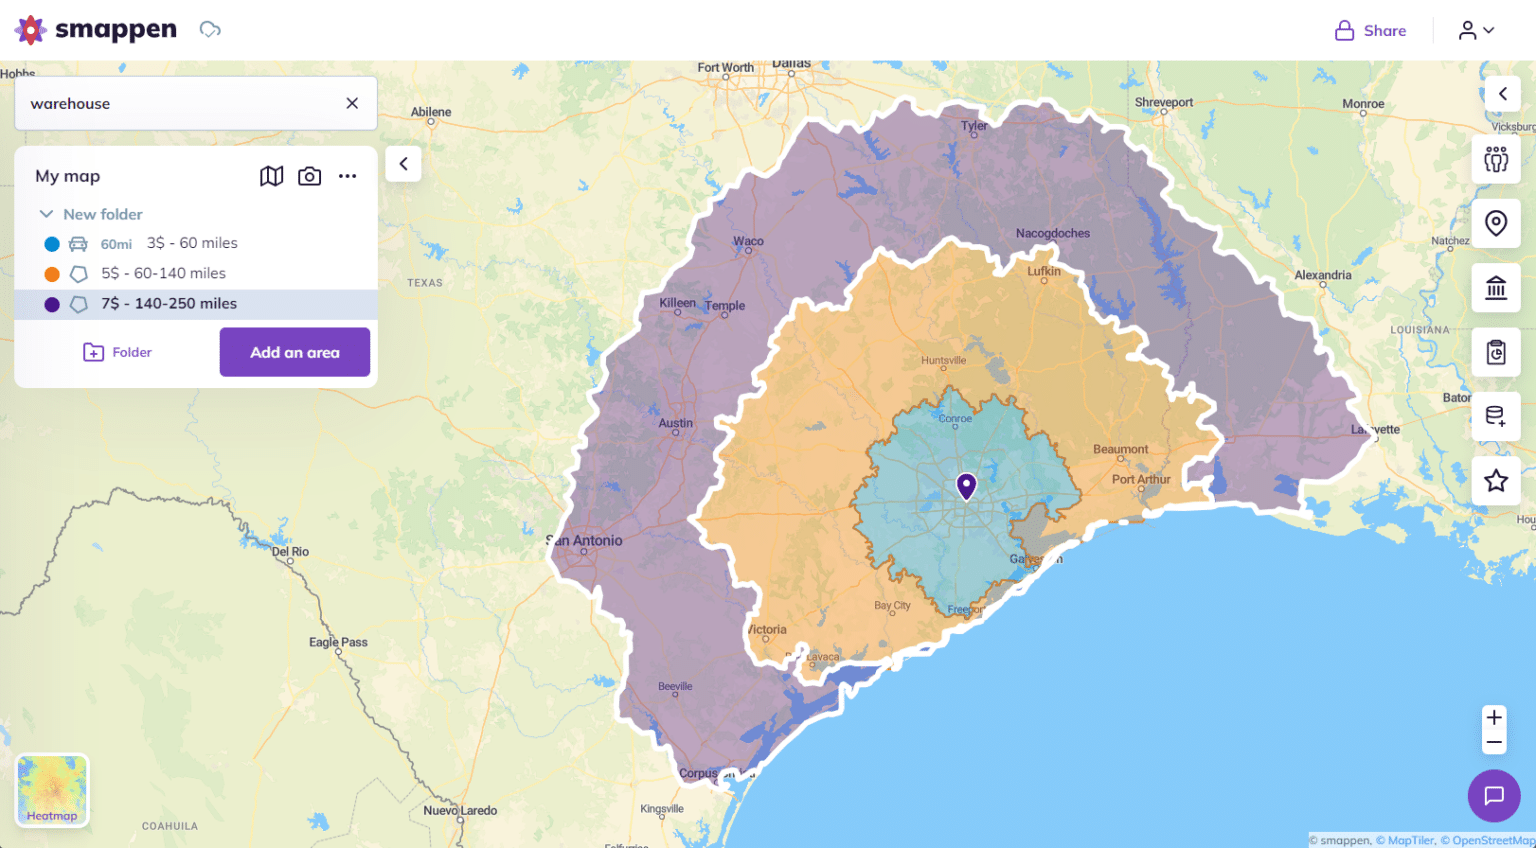The width and height of the screenshot is (1536, 848).
Task: Collapse the right toolbar with arrow
Action: 1502,94
